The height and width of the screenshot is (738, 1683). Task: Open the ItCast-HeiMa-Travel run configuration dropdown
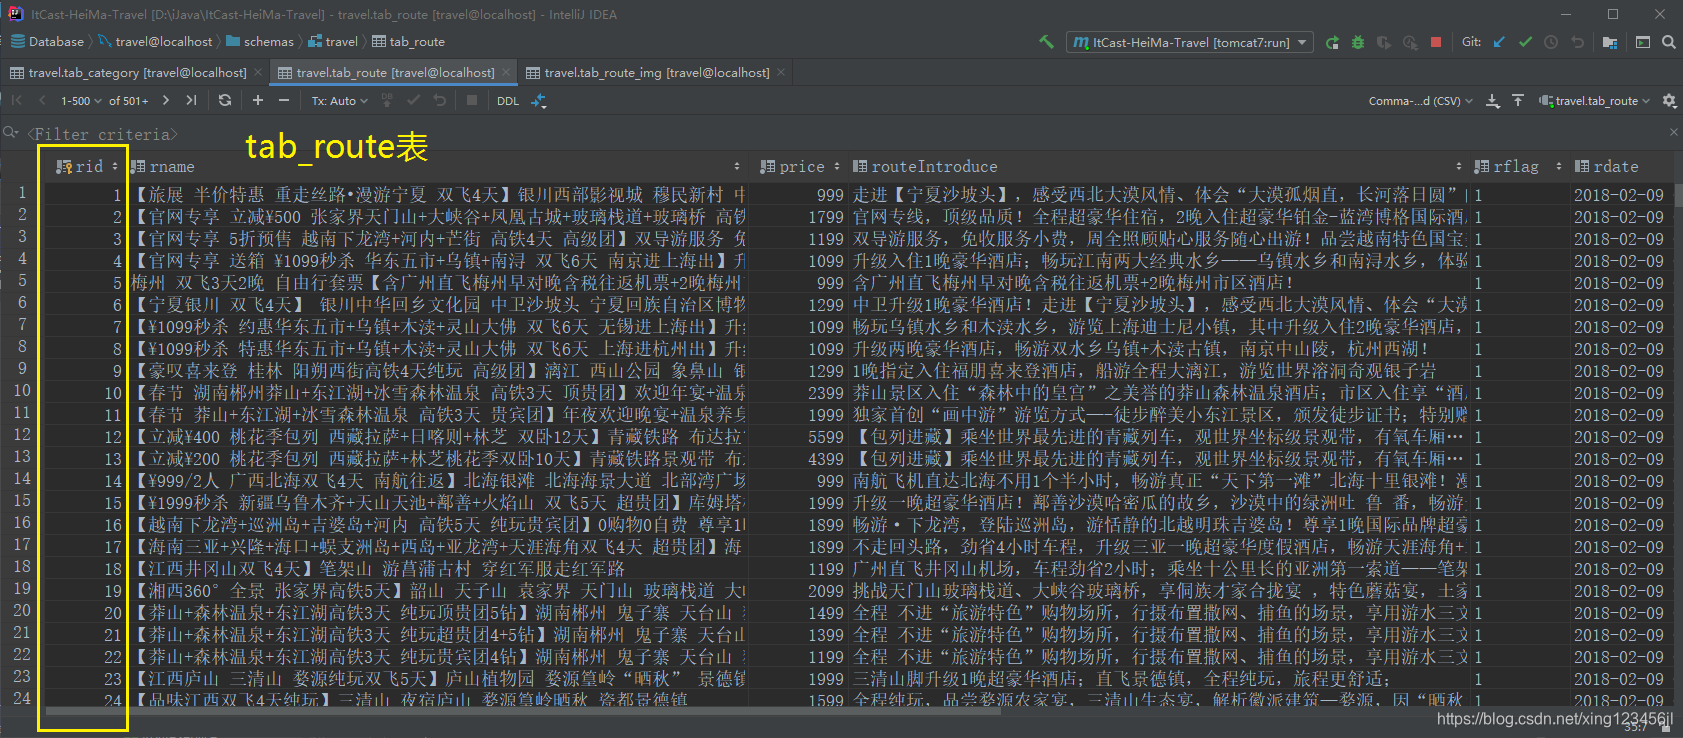1190,42
